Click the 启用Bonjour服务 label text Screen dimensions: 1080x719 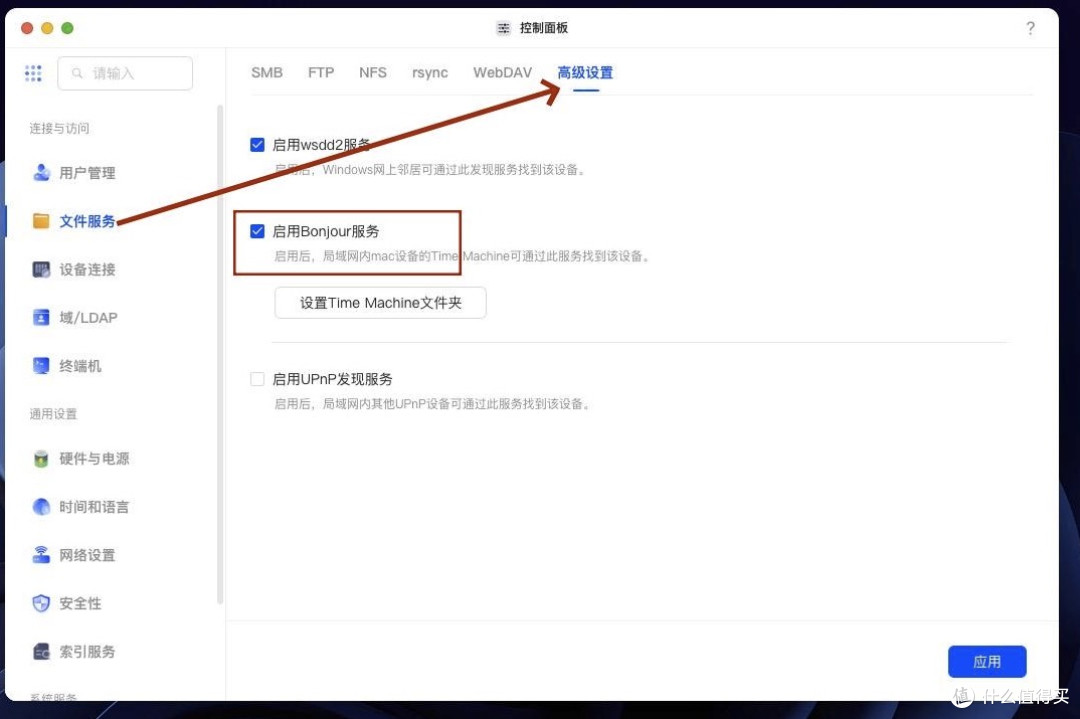[x=326, y=231]
